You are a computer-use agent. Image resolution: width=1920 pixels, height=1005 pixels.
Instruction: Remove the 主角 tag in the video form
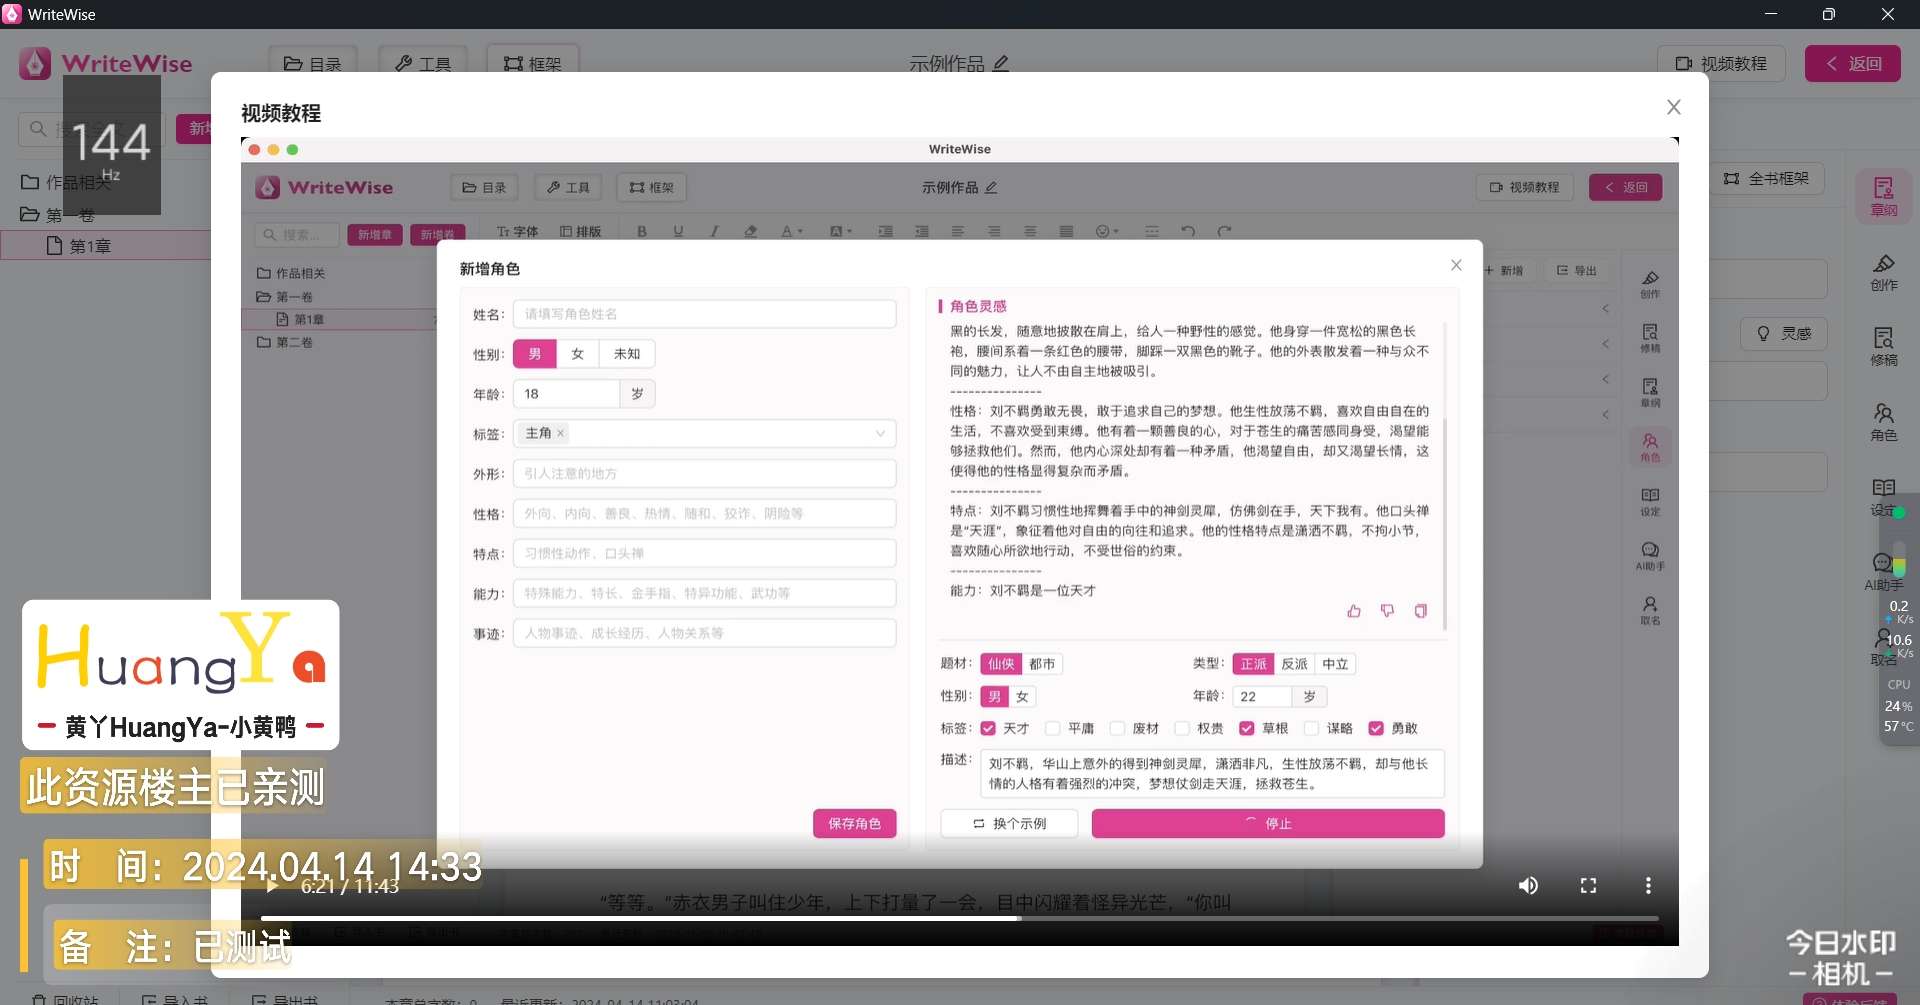pyautogui.click(x=561, y=433)
